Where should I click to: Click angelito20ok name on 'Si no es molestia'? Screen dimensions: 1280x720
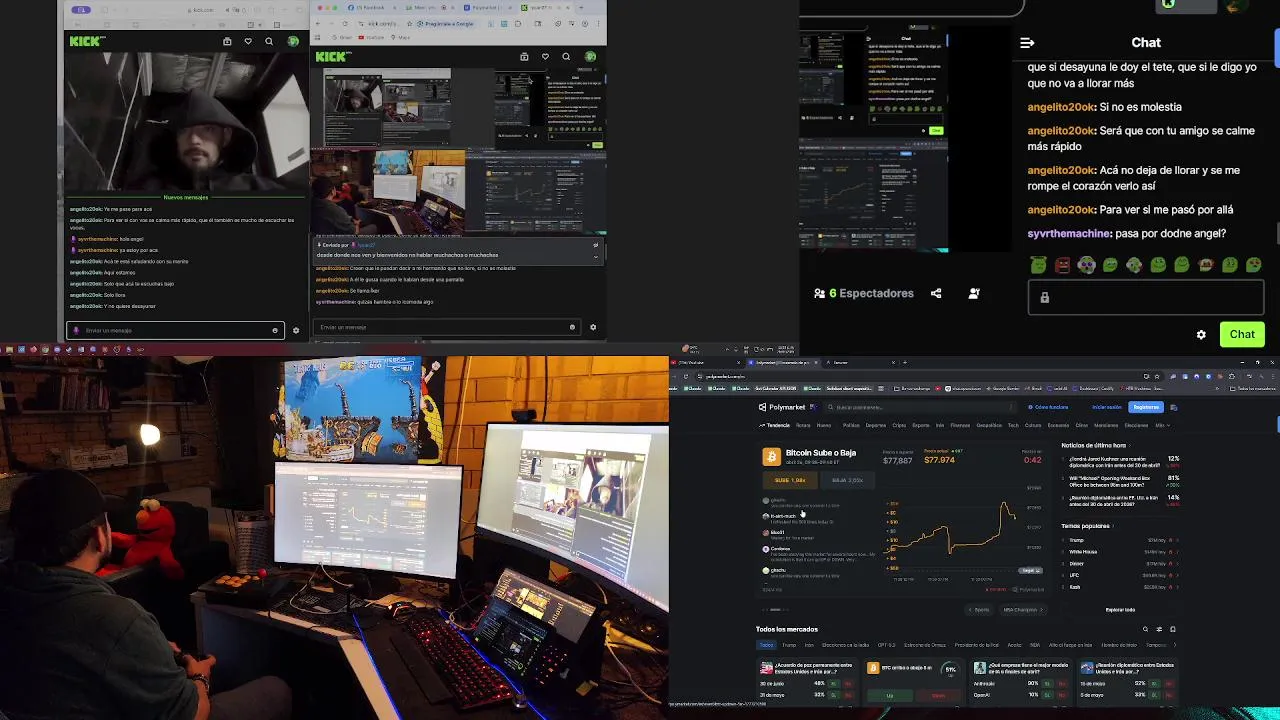coord(1061,107)
